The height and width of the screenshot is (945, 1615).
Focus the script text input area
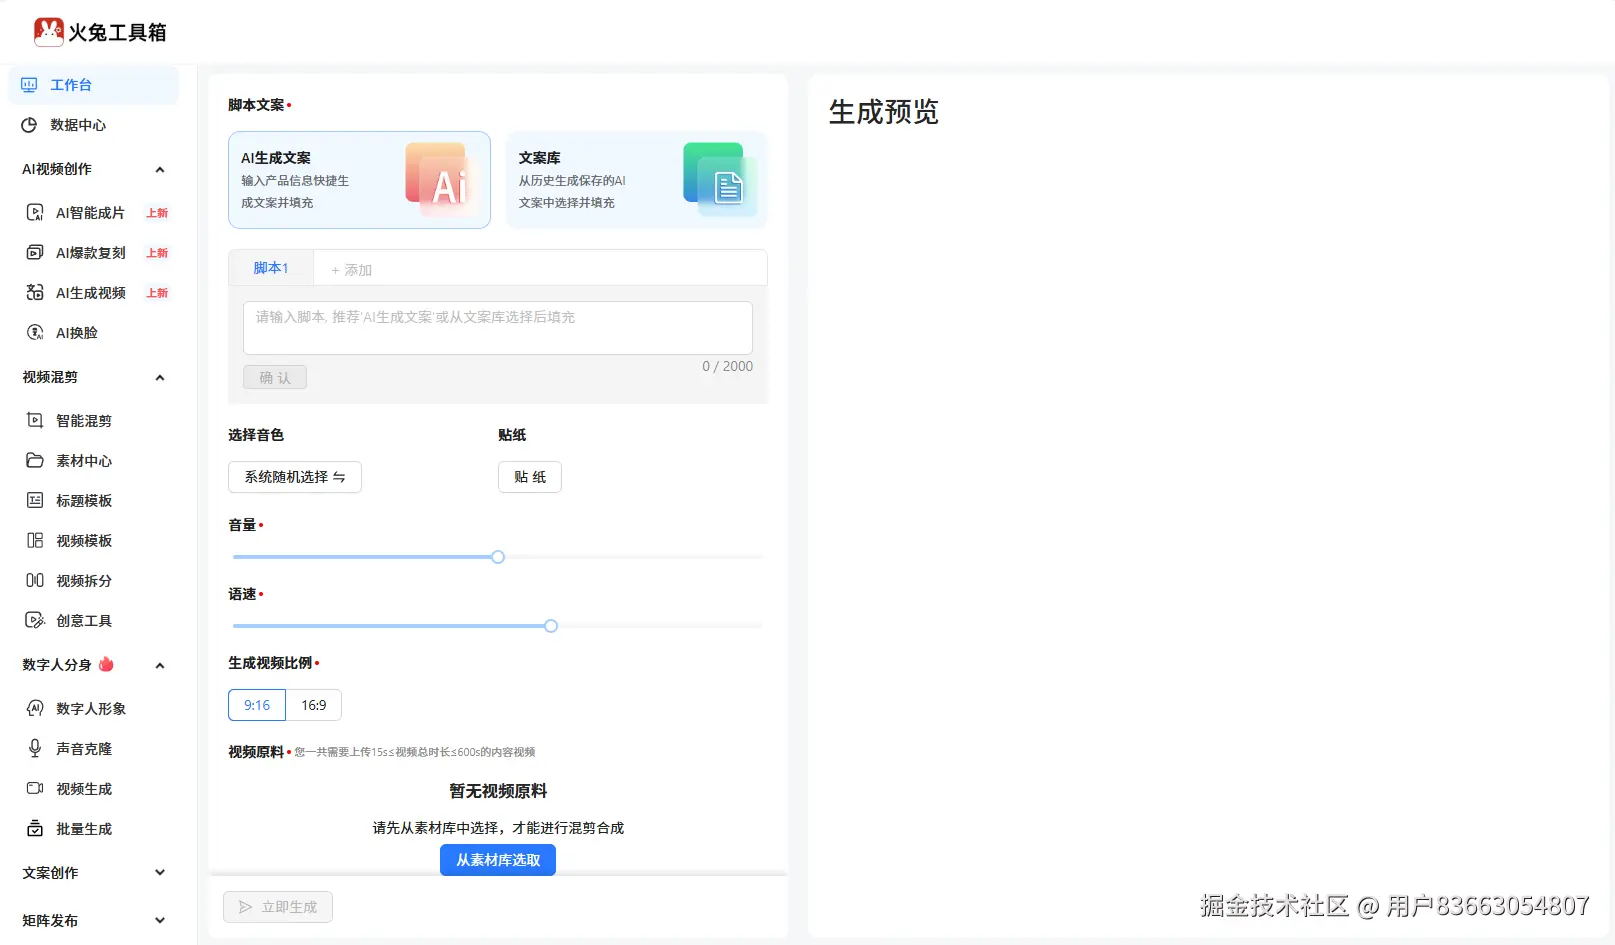pos(498,328)
